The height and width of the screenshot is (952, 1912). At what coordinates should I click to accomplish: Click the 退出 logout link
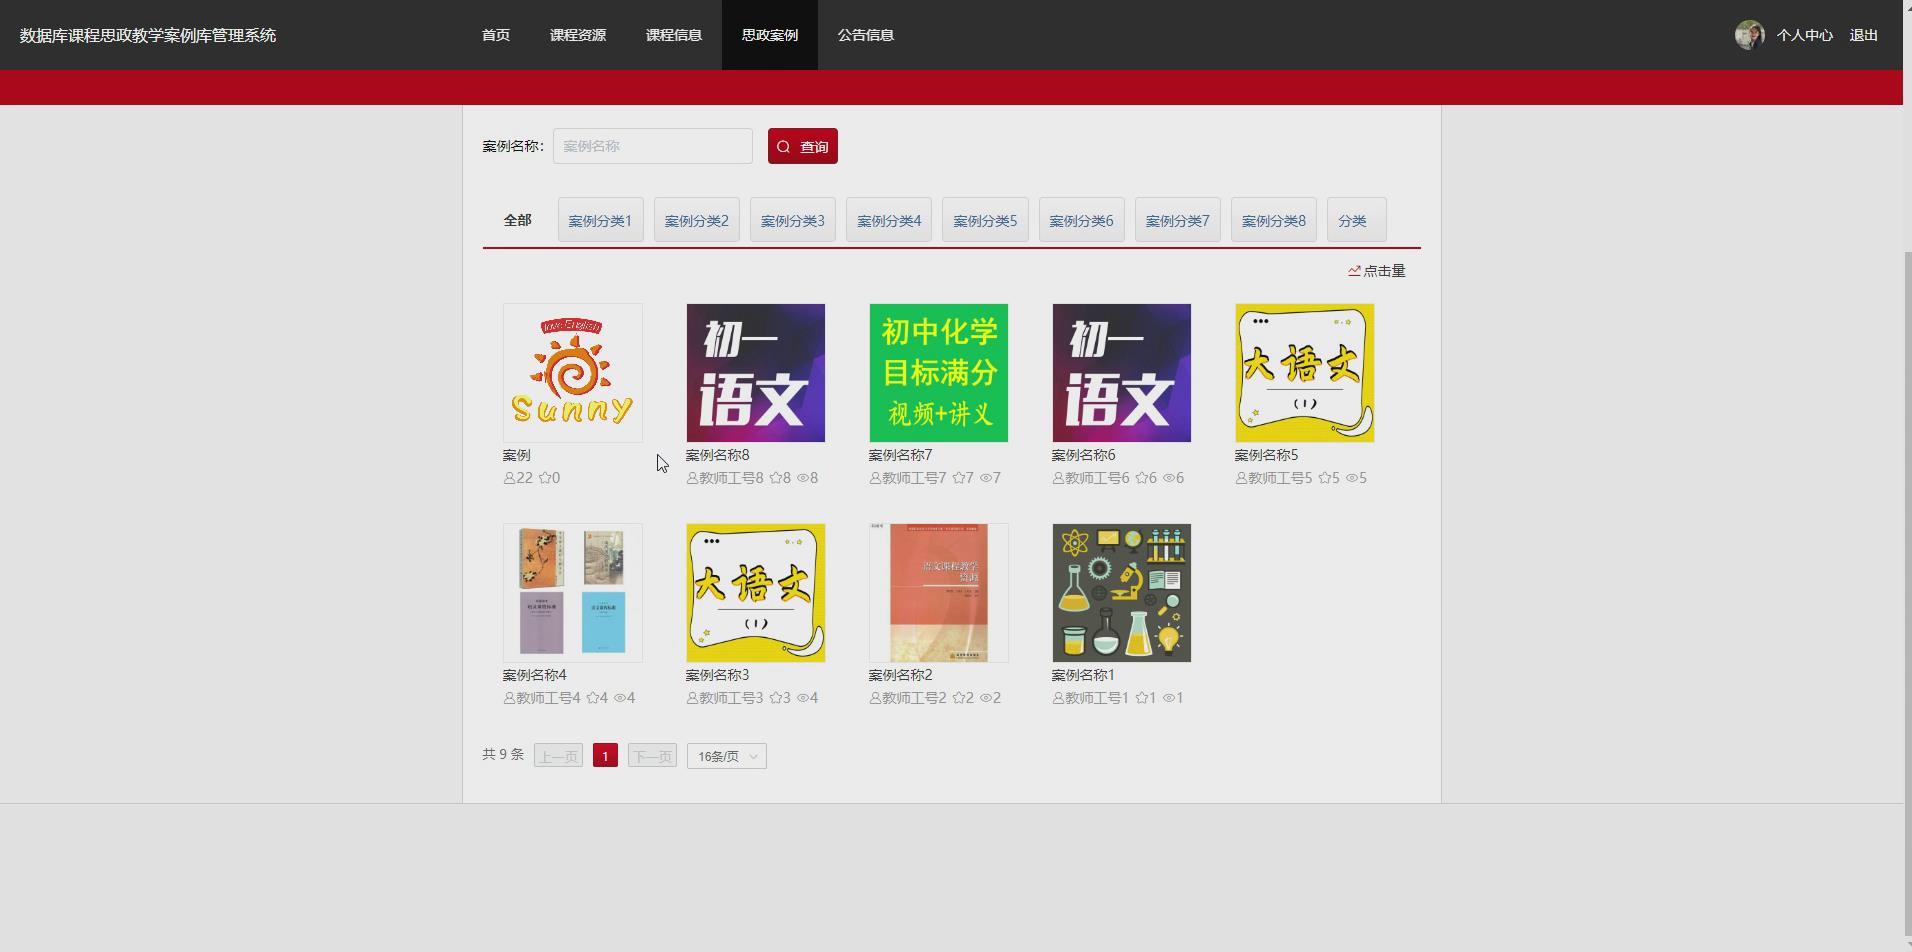pos(1862,34)
